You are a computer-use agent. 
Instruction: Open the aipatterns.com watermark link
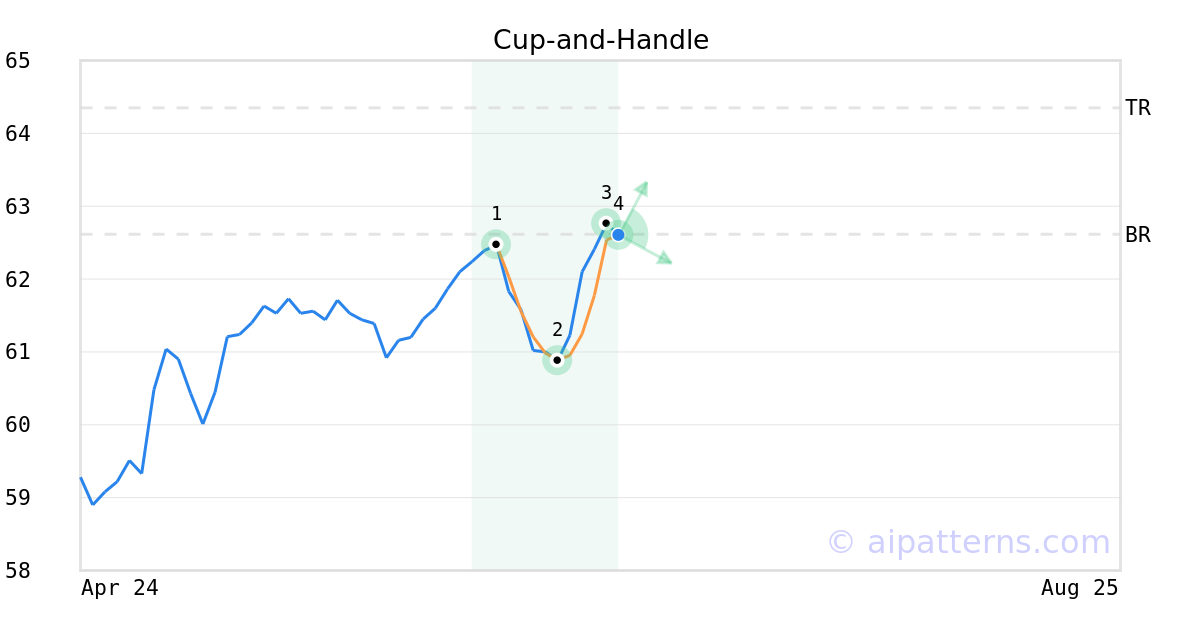click(x=968, y=542)
